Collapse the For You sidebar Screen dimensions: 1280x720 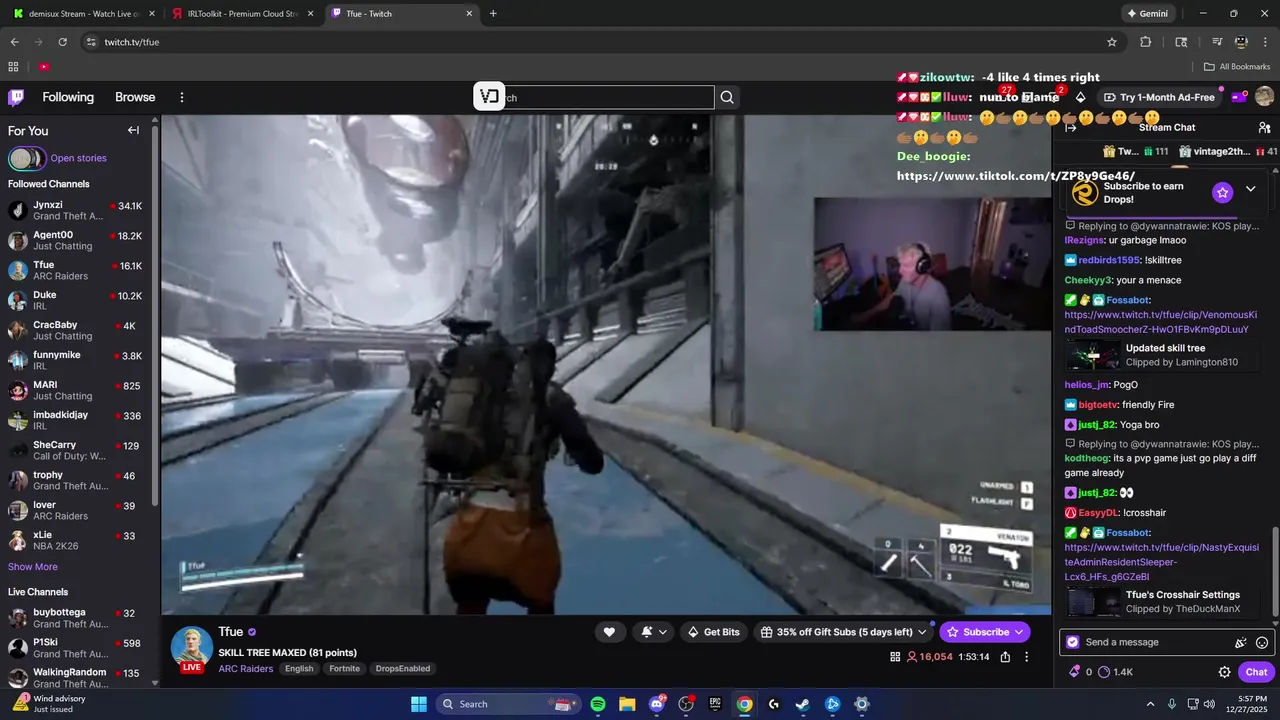[133, 130]
